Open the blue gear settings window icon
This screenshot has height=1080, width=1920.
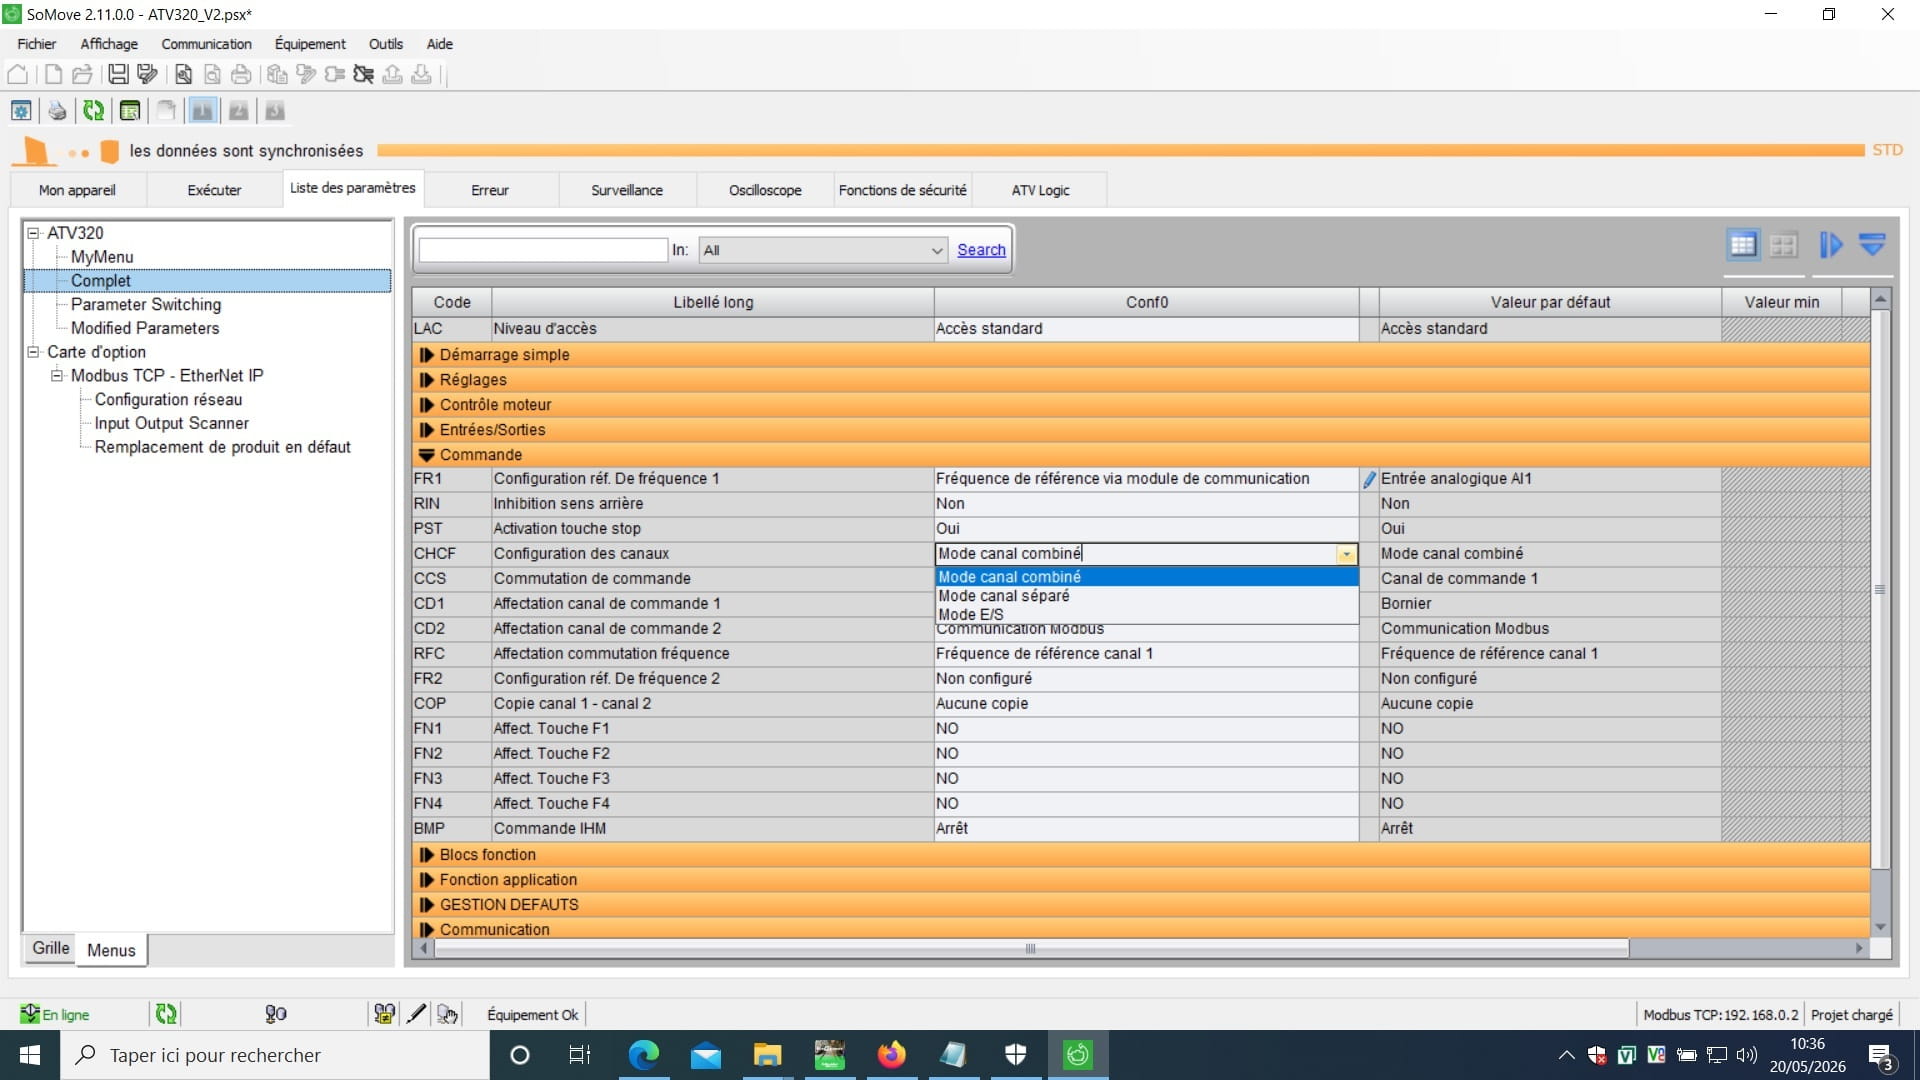click(x=21, y=111)
